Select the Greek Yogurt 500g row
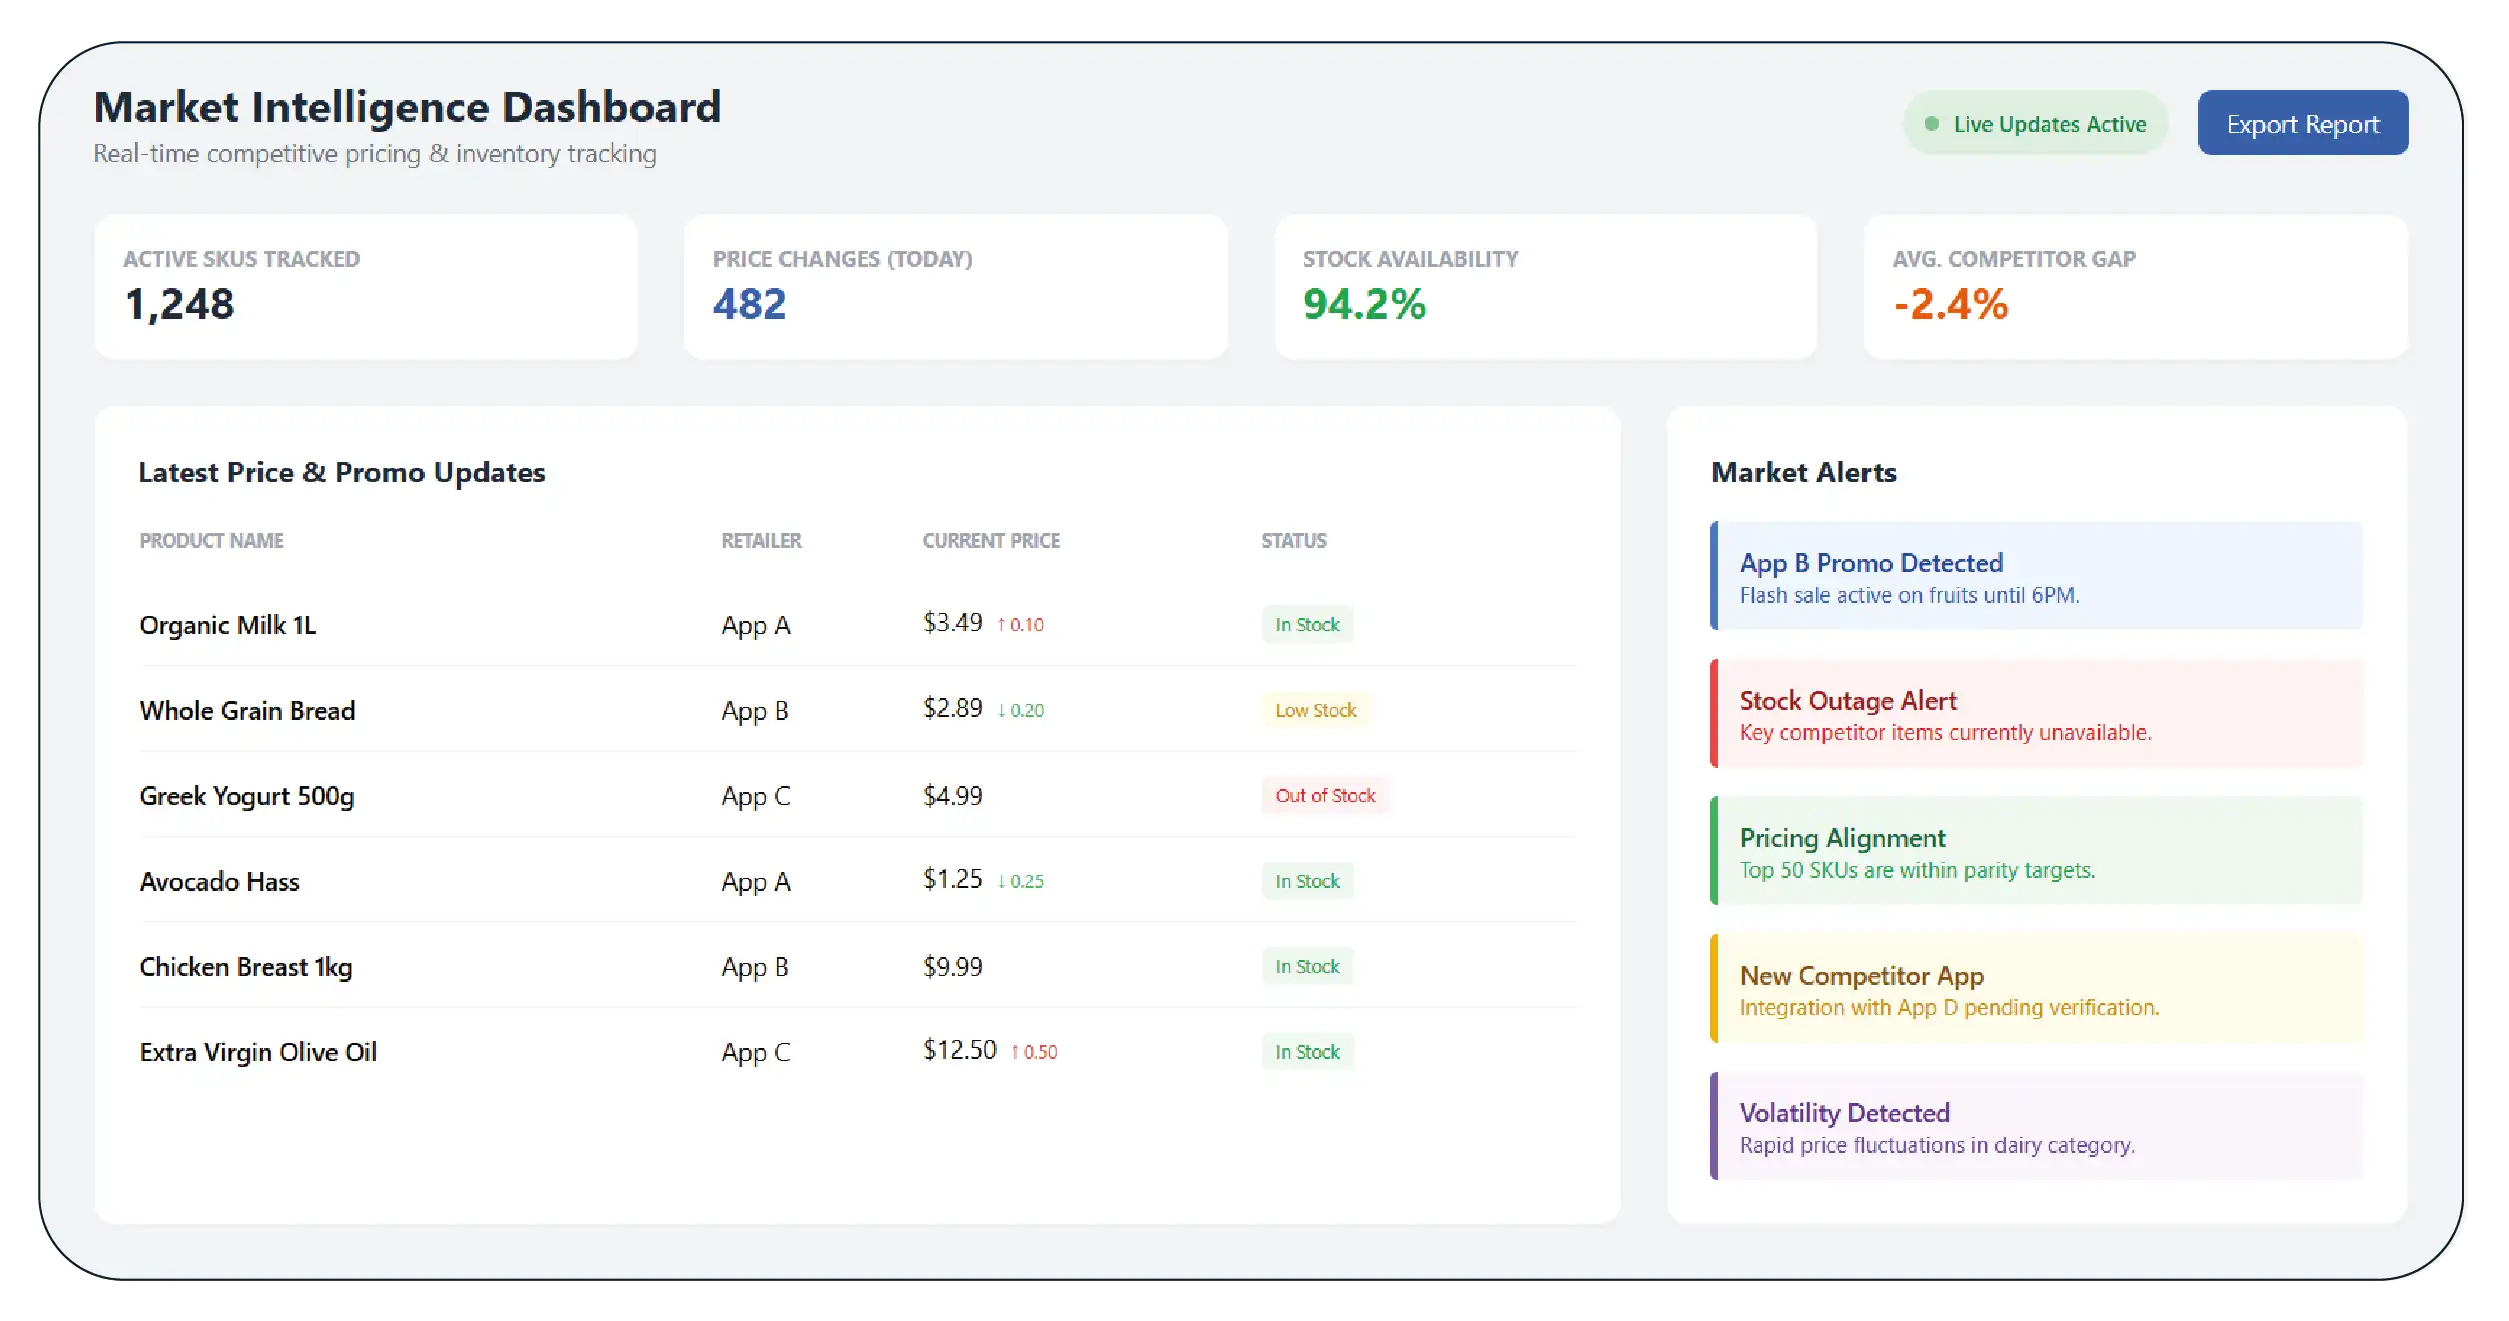Viewport: 2509px width, 1321px height. [858, 796]
